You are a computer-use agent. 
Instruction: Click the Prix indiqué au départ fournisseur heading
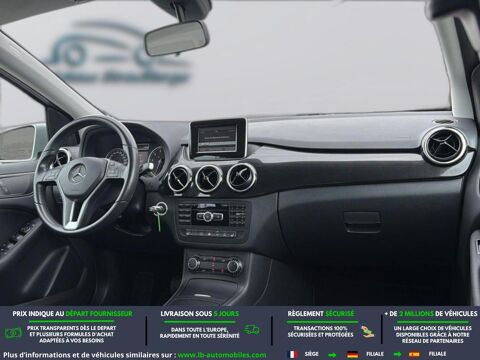72,314
